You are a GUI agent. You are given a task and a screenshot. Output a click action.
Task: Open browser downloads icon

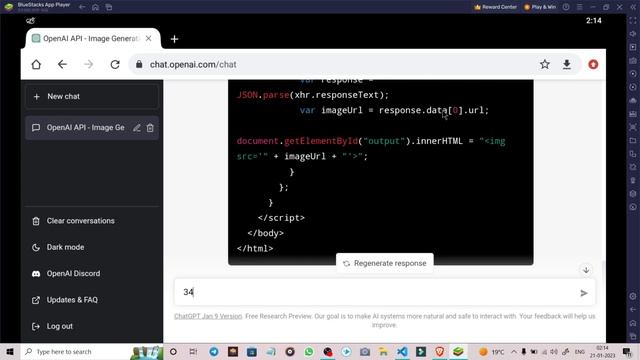(x=567, y=64)
